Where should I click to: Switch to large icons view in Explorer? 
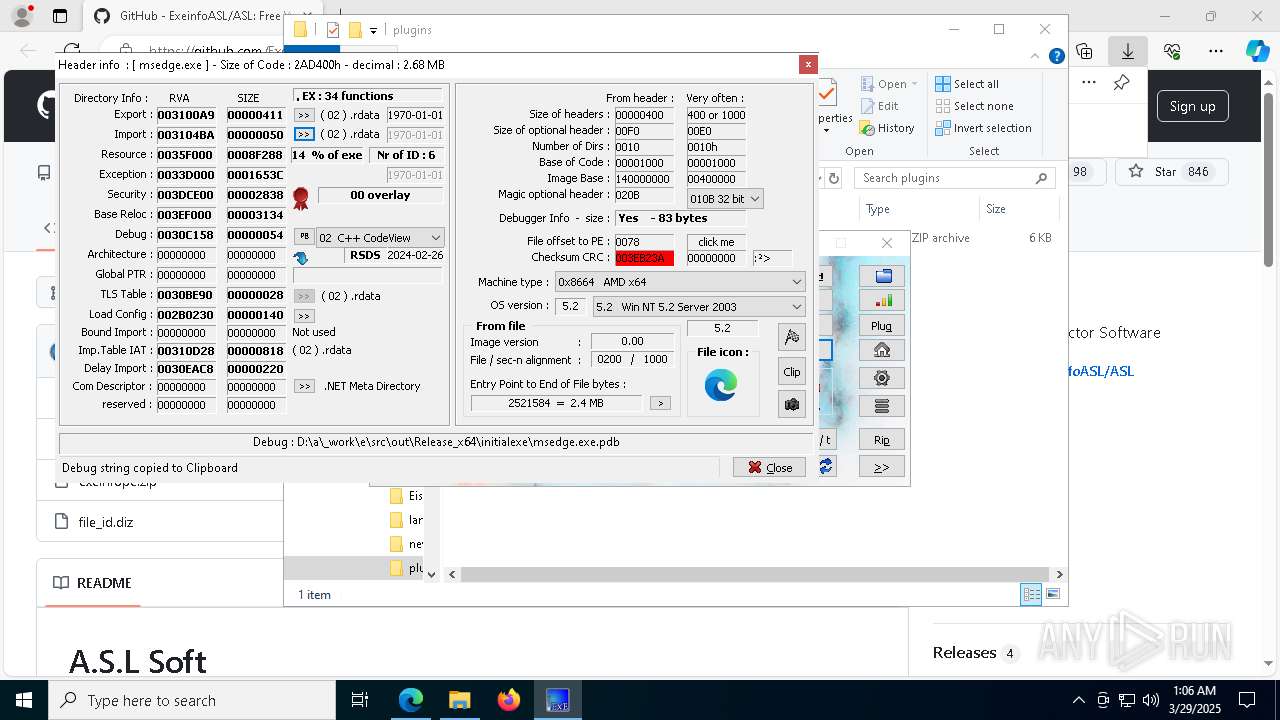pos(1052,595)
